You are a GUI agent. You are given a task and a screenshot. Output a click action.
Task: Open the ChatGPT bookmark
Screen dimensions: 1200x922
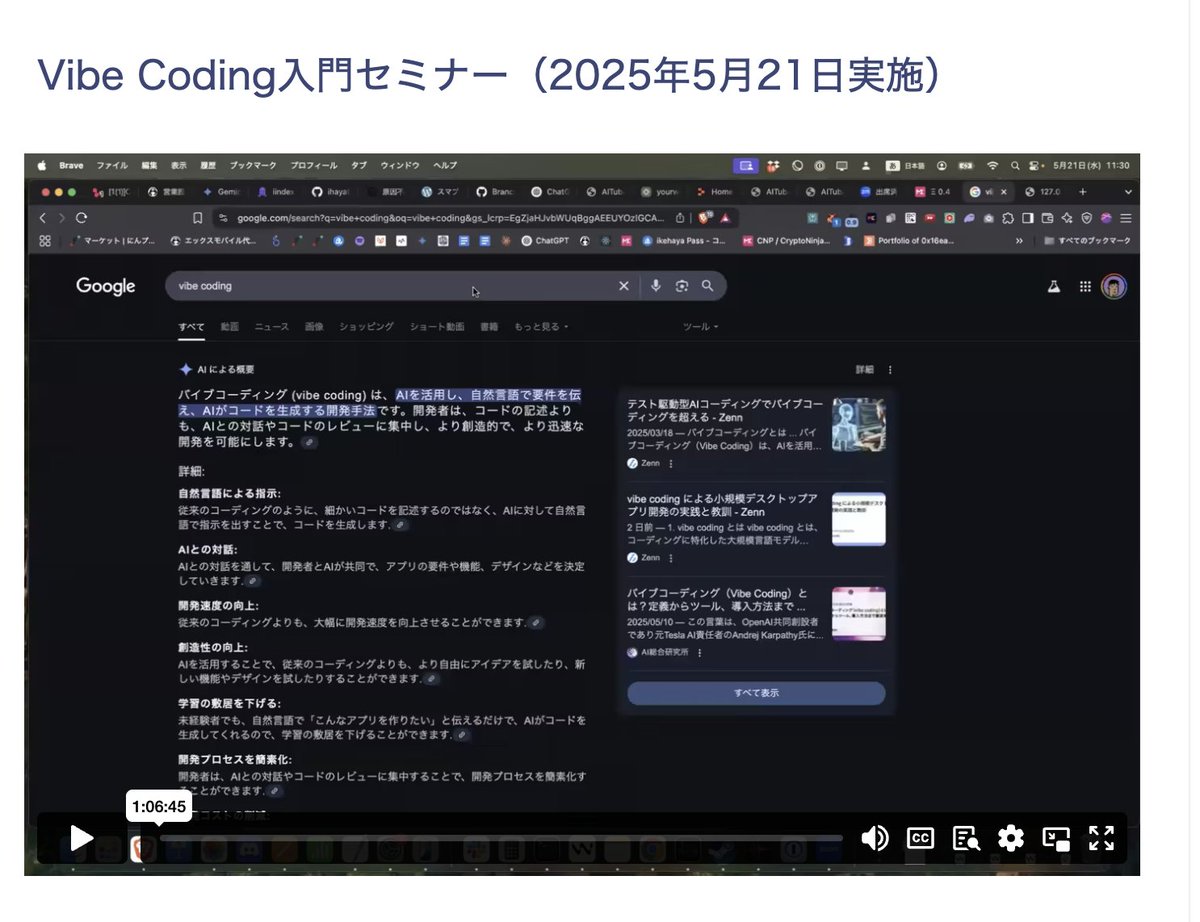[544, 241]
